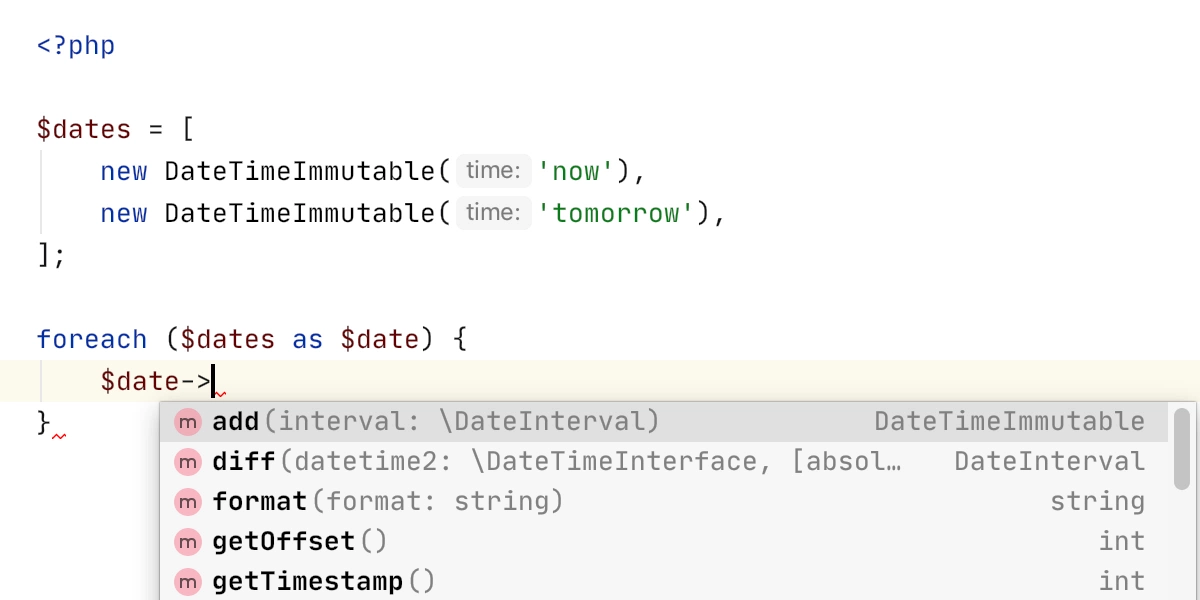Select the add(interval: \DateInterval) suggestion
This screenshot has width=1200, height=600.
coord(664,422)
